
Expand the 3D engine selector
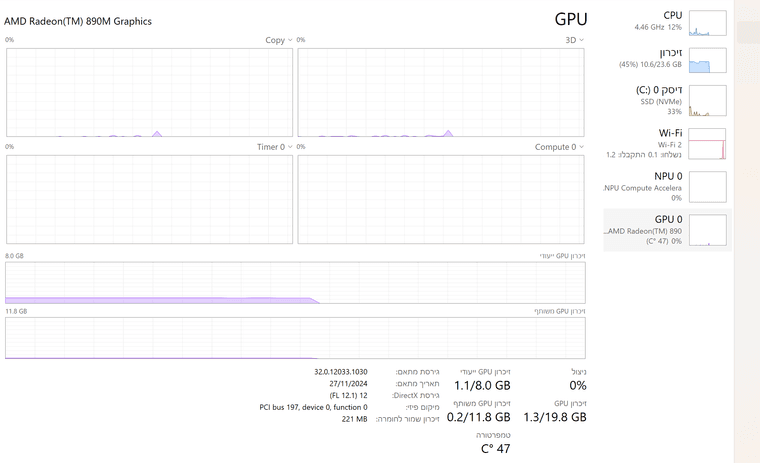click(x=573, y=40)
